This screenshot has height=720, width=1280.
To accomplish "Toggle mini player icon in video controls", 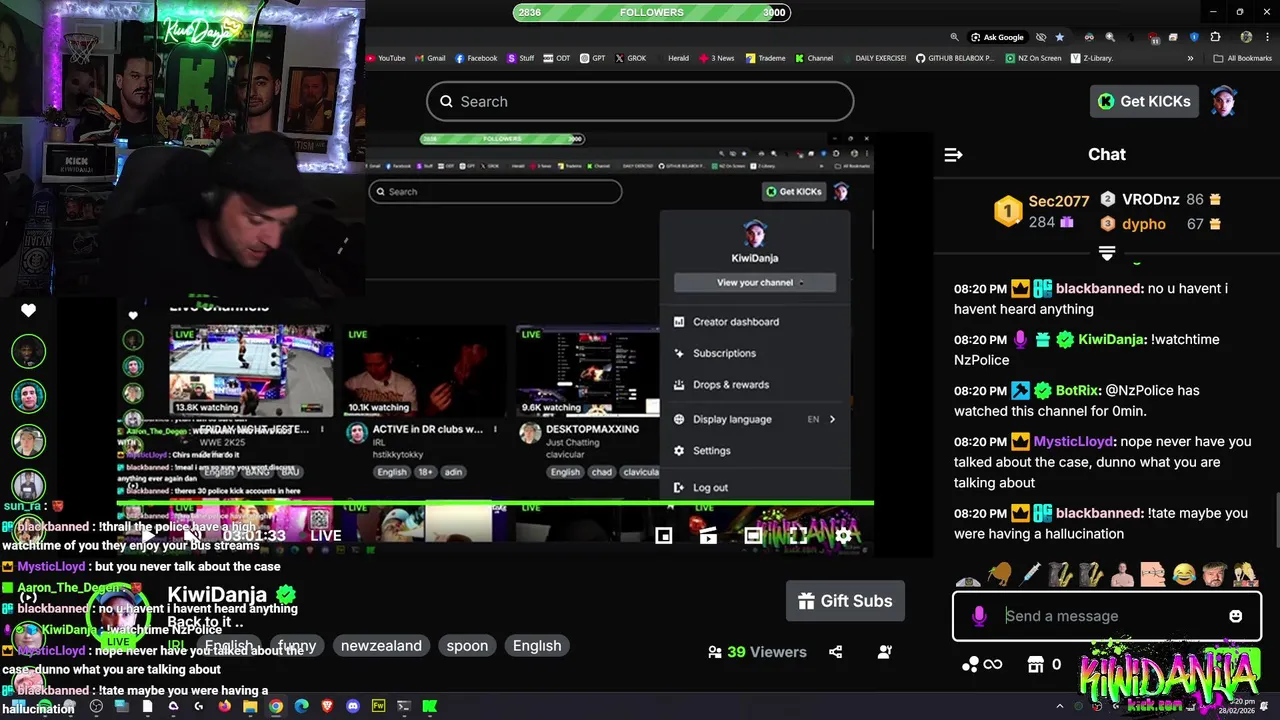I will [663, 536].
